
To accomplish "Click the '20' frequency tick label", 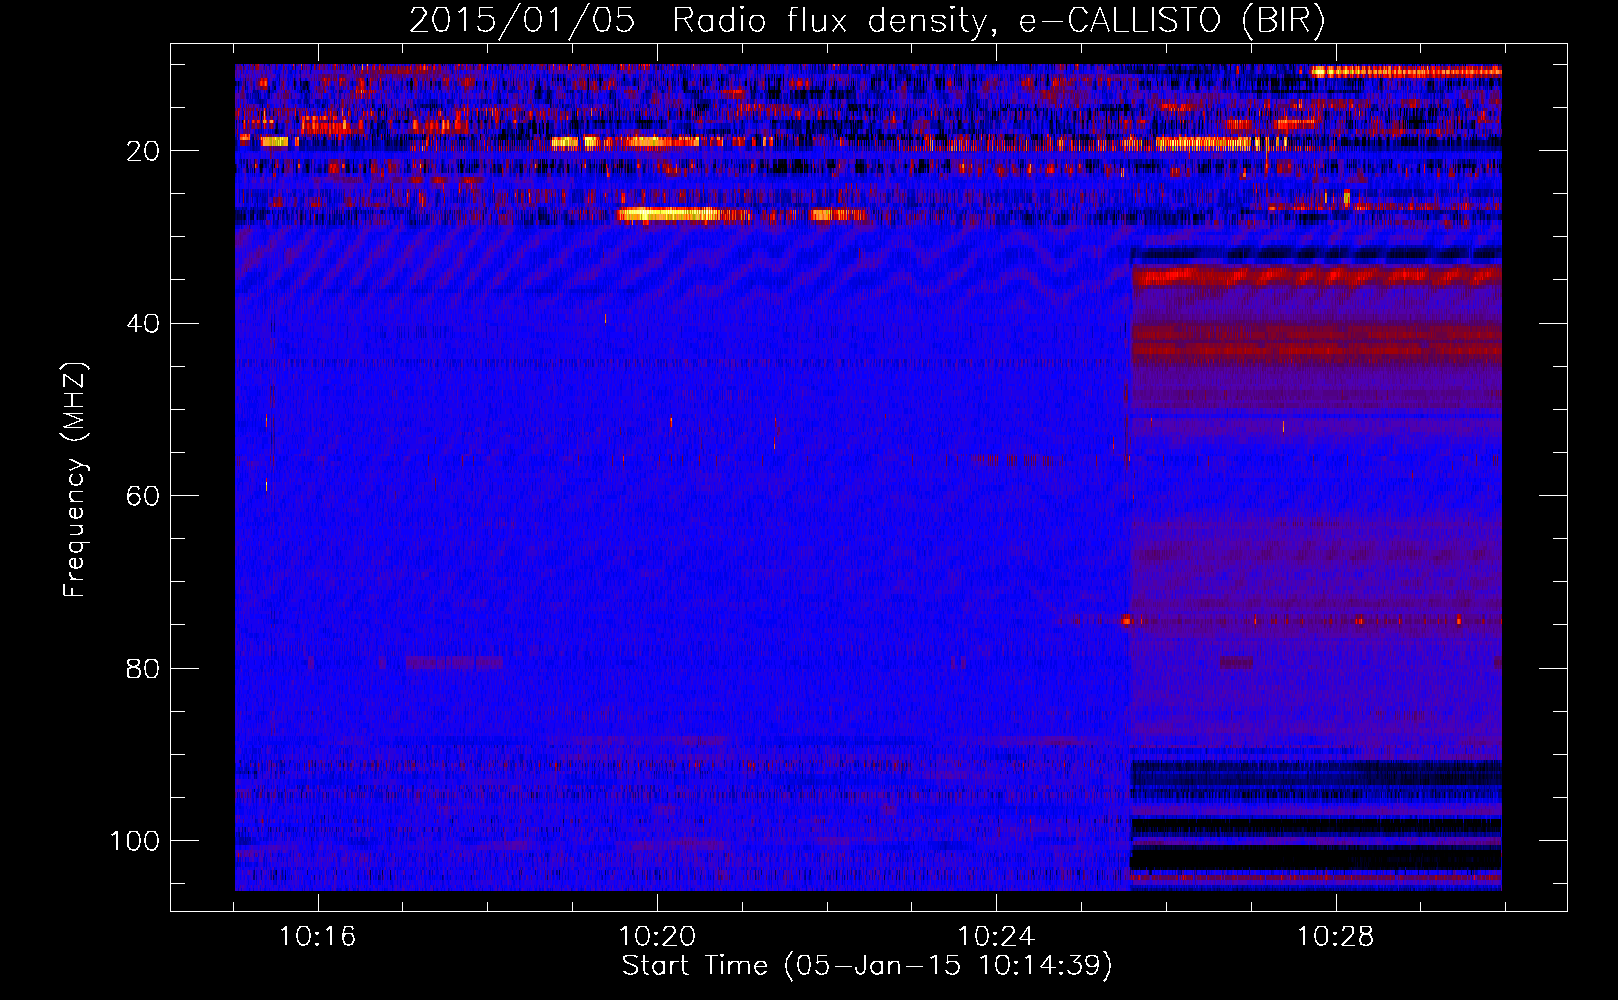I will point(144,152).
